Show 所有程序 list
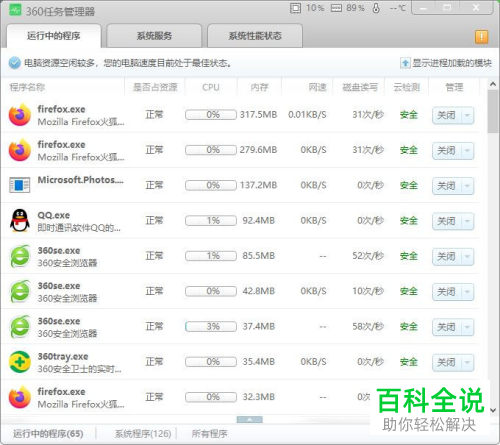The height and width of the screenshot is (445, 500). [x=209, y=434]
